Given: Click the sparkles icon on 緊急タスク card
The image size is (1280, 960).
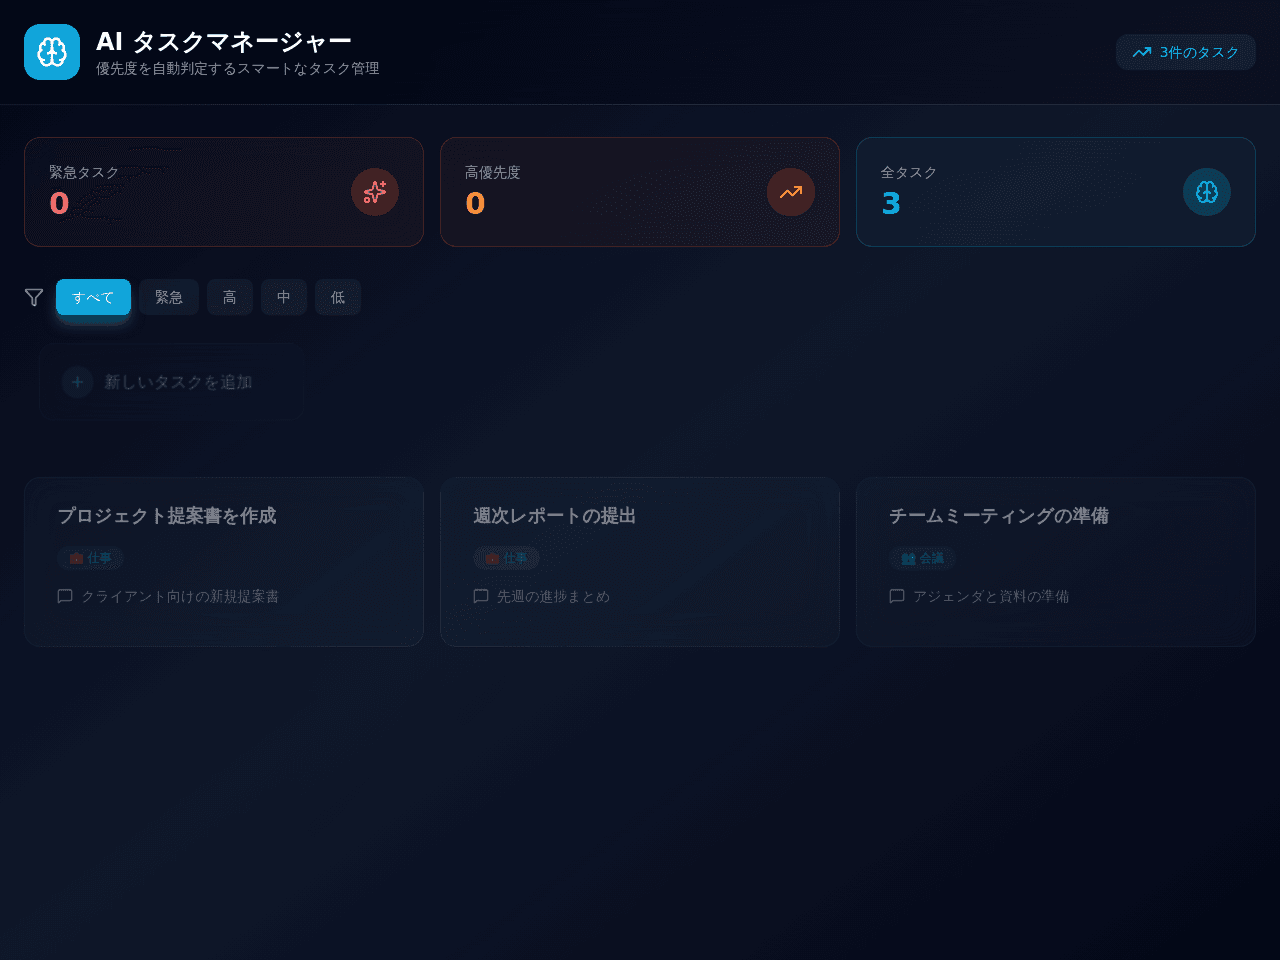Looking at the screenshot, I should [375, 192].
